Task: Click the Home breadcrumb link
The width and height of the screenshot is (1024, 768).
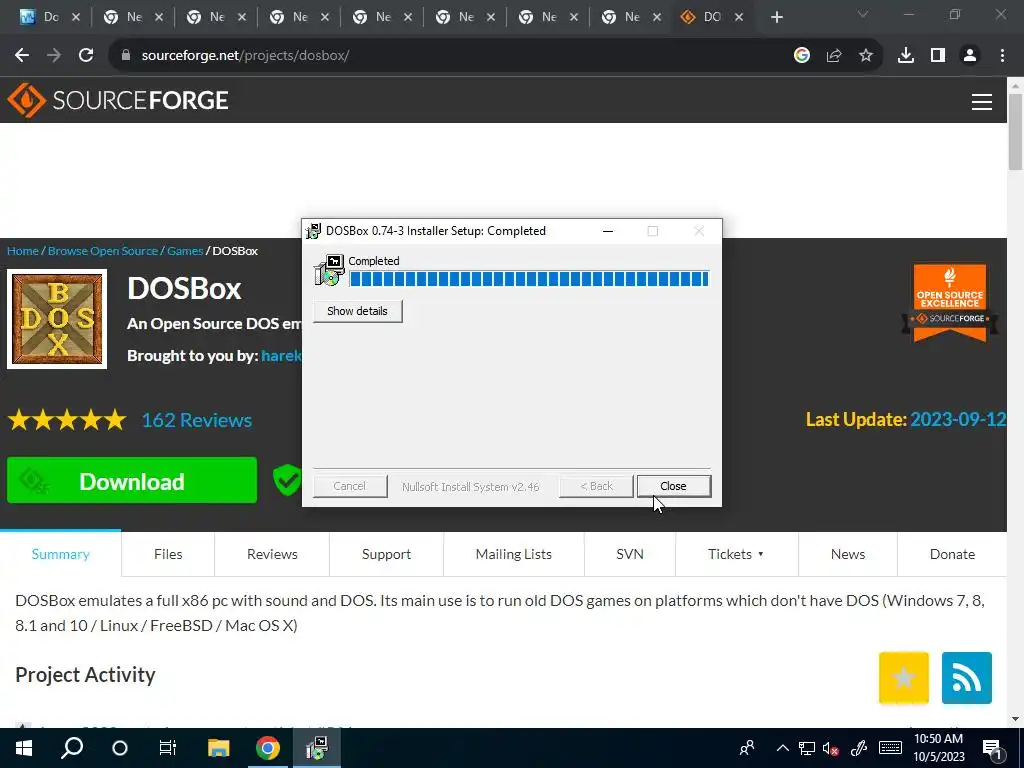Action: click(23, 251)
